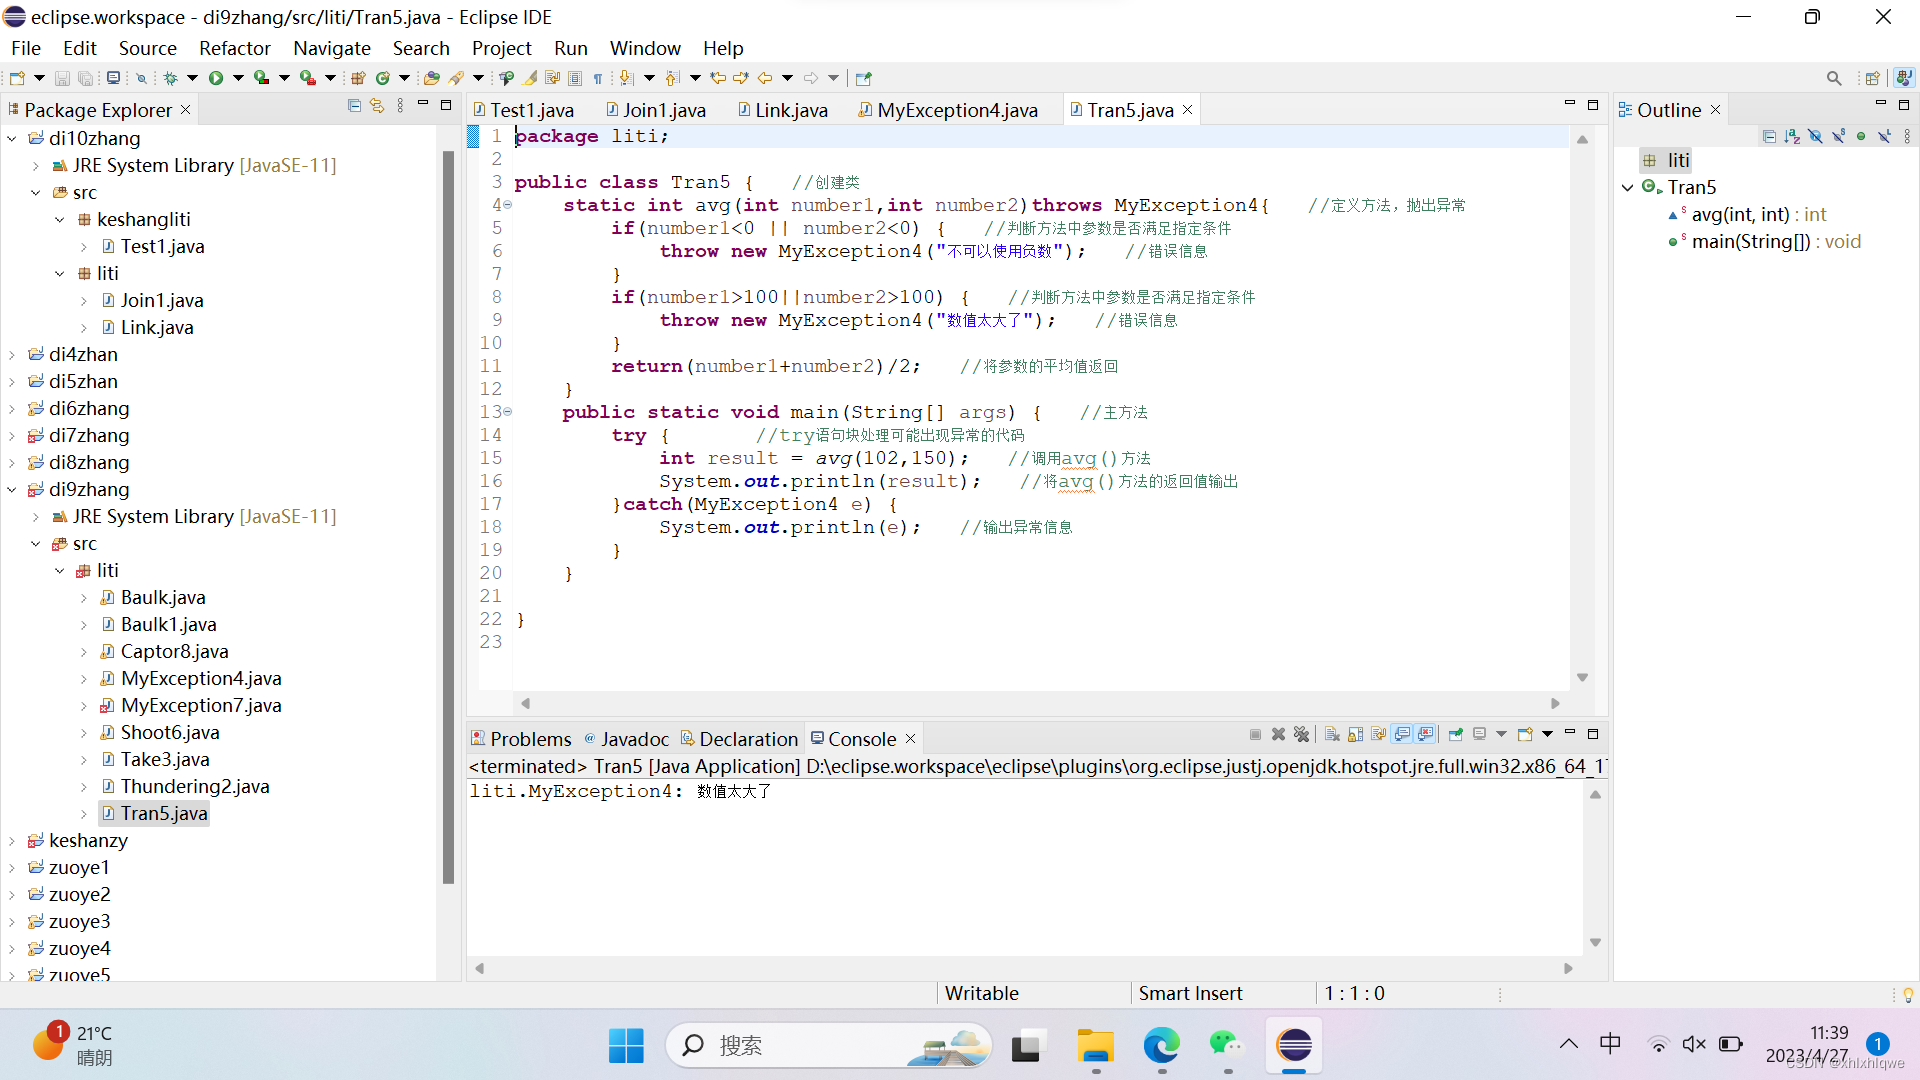
Task: Click the Clear Console icon
Action: 1332,735
